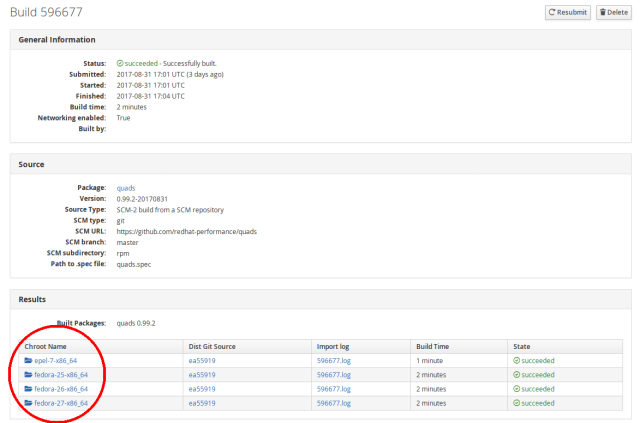
Task: Open the 596677.log link in the fedora-25 row
Action: 334,374
